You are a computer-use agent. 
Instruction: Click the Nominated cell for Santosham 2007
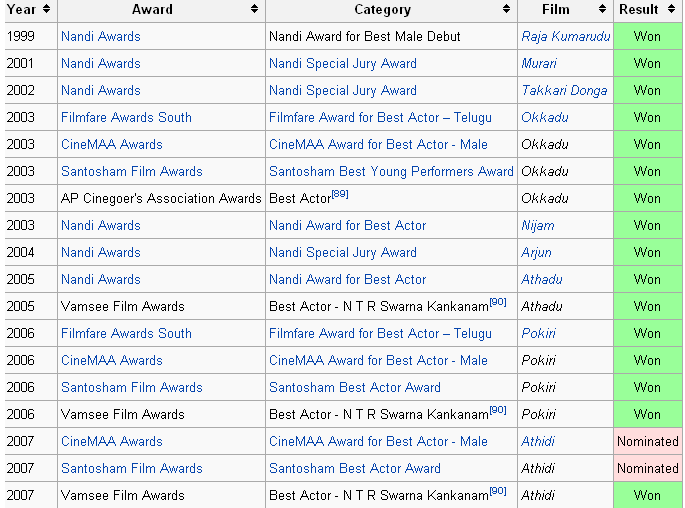647,469
